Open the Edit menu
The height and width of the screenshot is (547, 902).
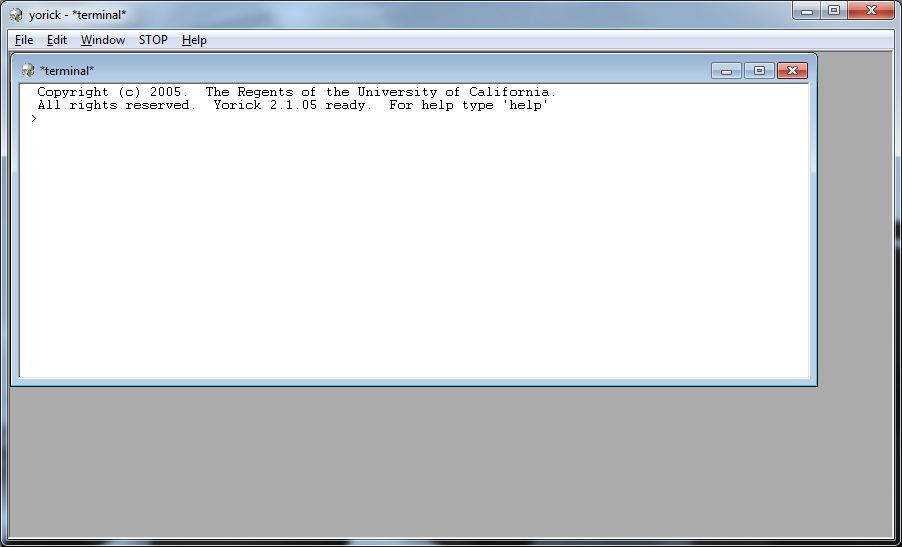57,40
